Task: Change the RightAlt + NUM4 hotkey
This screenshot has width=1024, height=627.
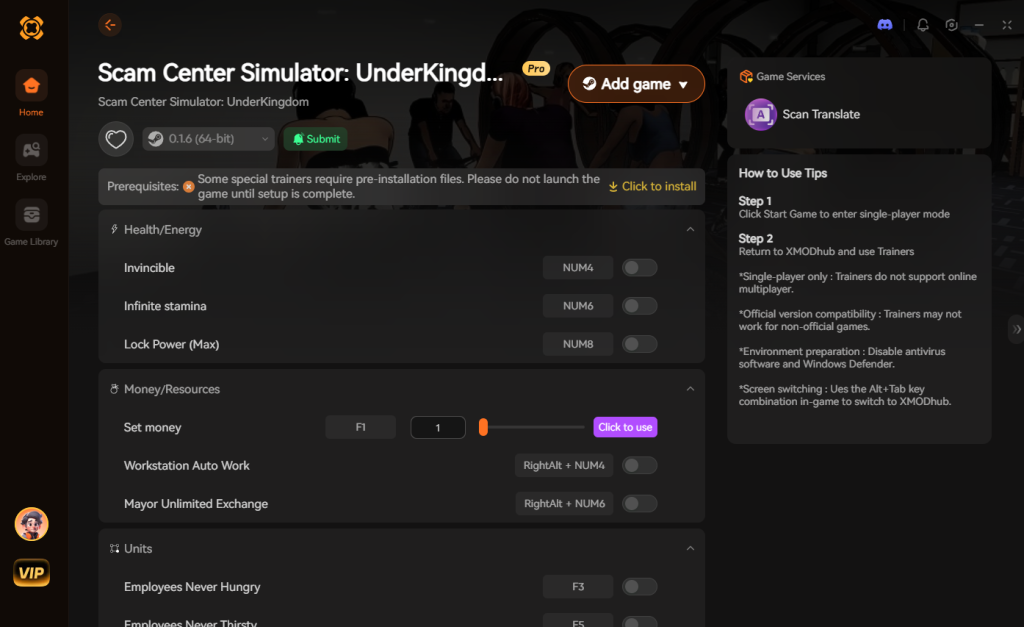Action: pos(564,465)
